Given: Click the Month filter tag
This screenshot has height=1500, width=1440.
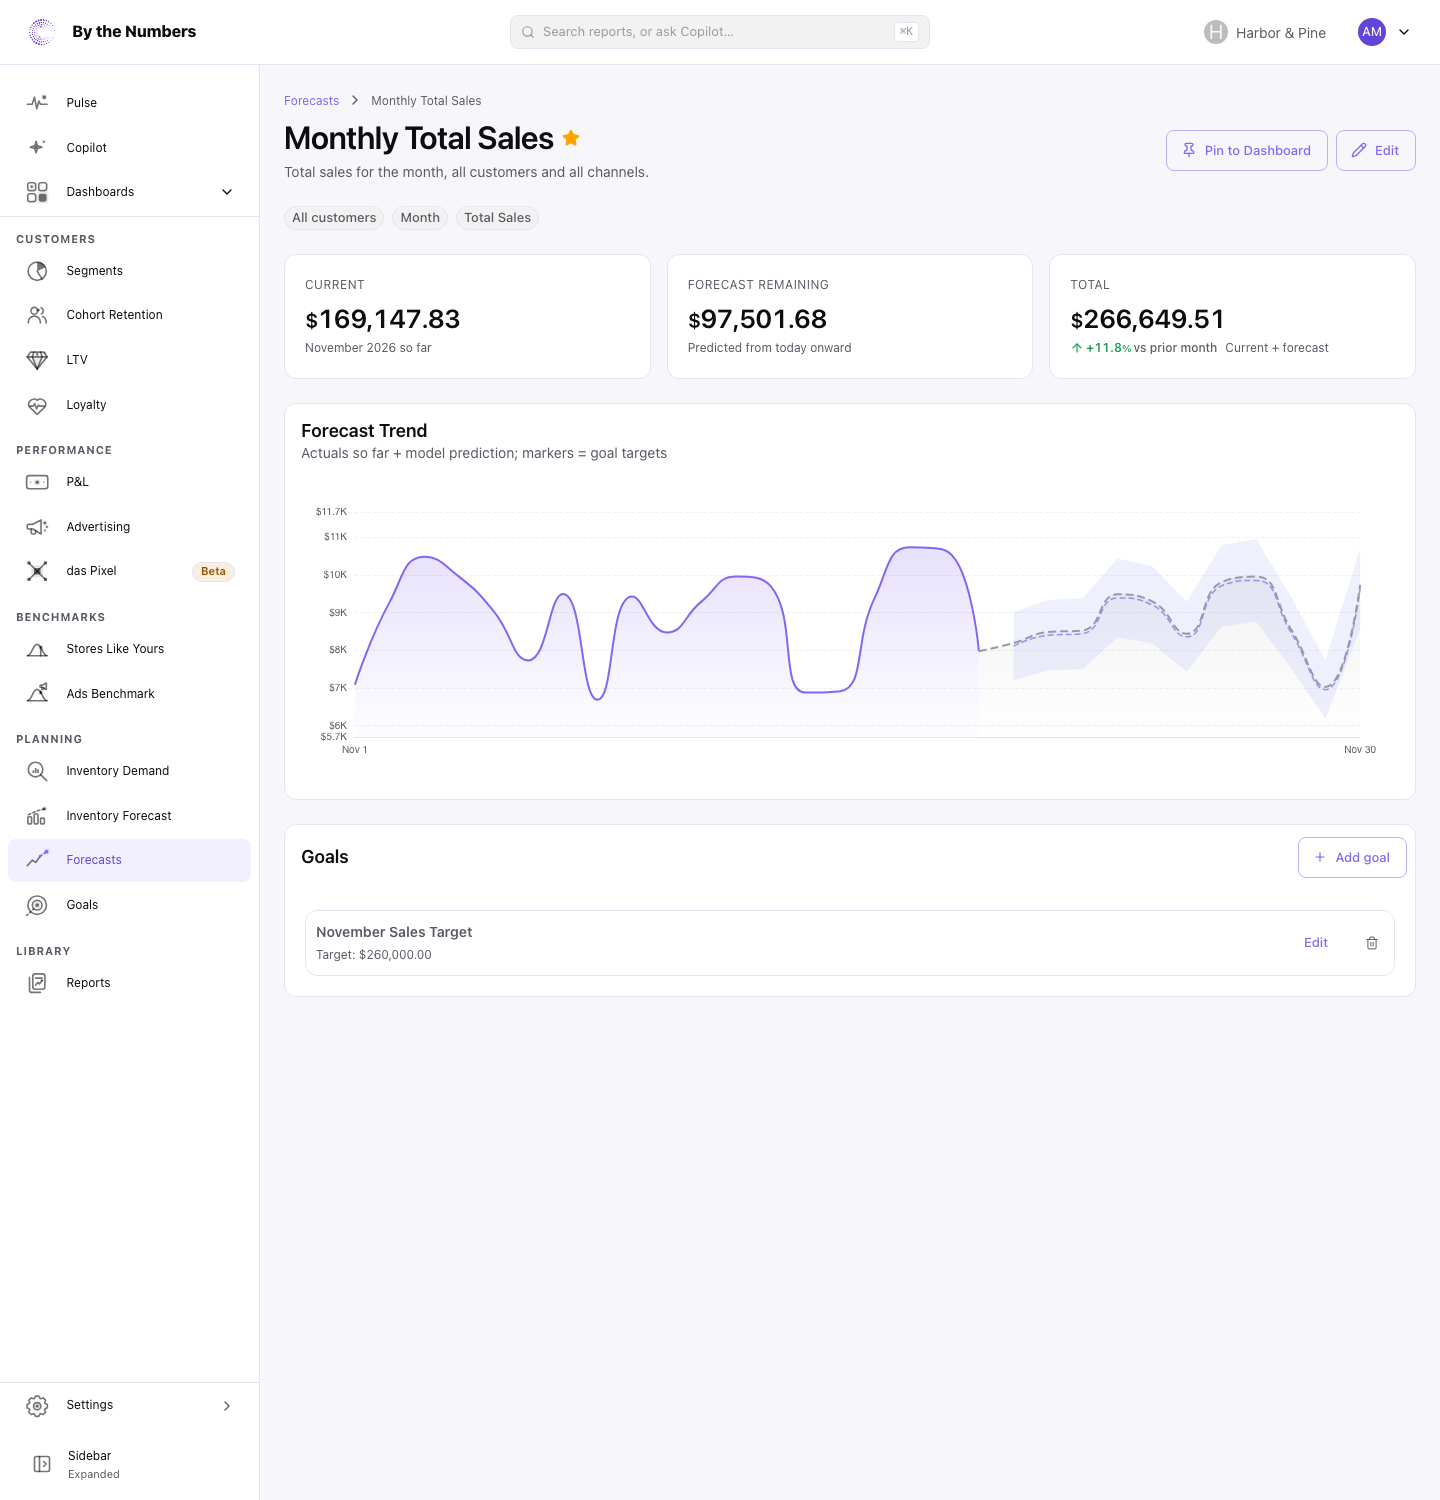Looking at the screenshot, I should tap(420, 218).
